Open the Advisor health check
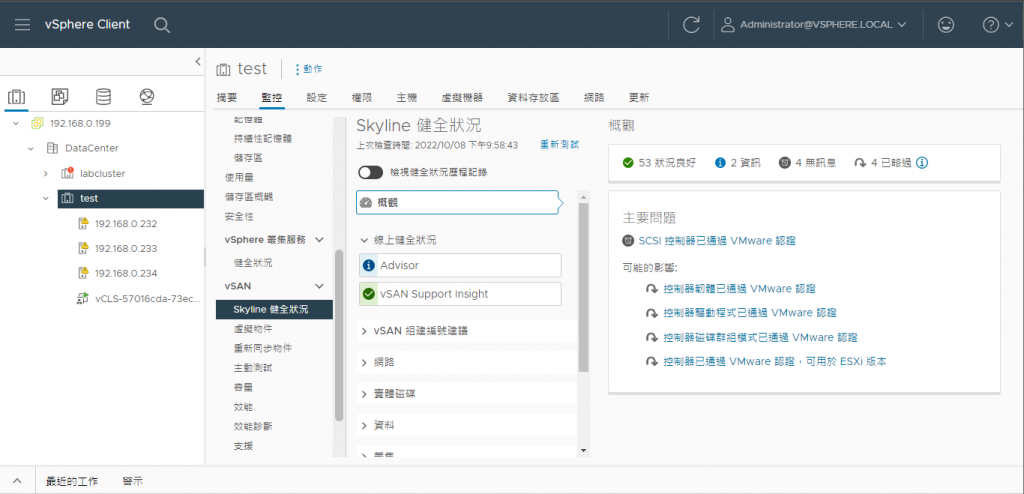 (460, 265)
